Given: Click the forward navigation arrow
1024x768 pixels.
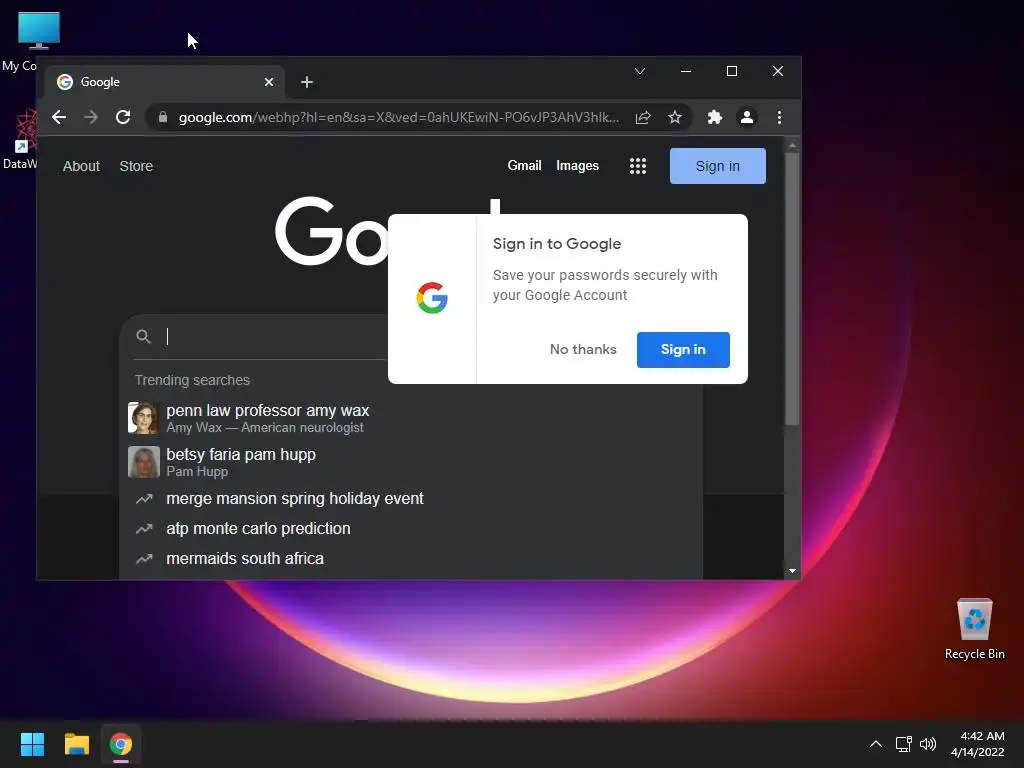Looking at the screenshot, I should 91,118.
